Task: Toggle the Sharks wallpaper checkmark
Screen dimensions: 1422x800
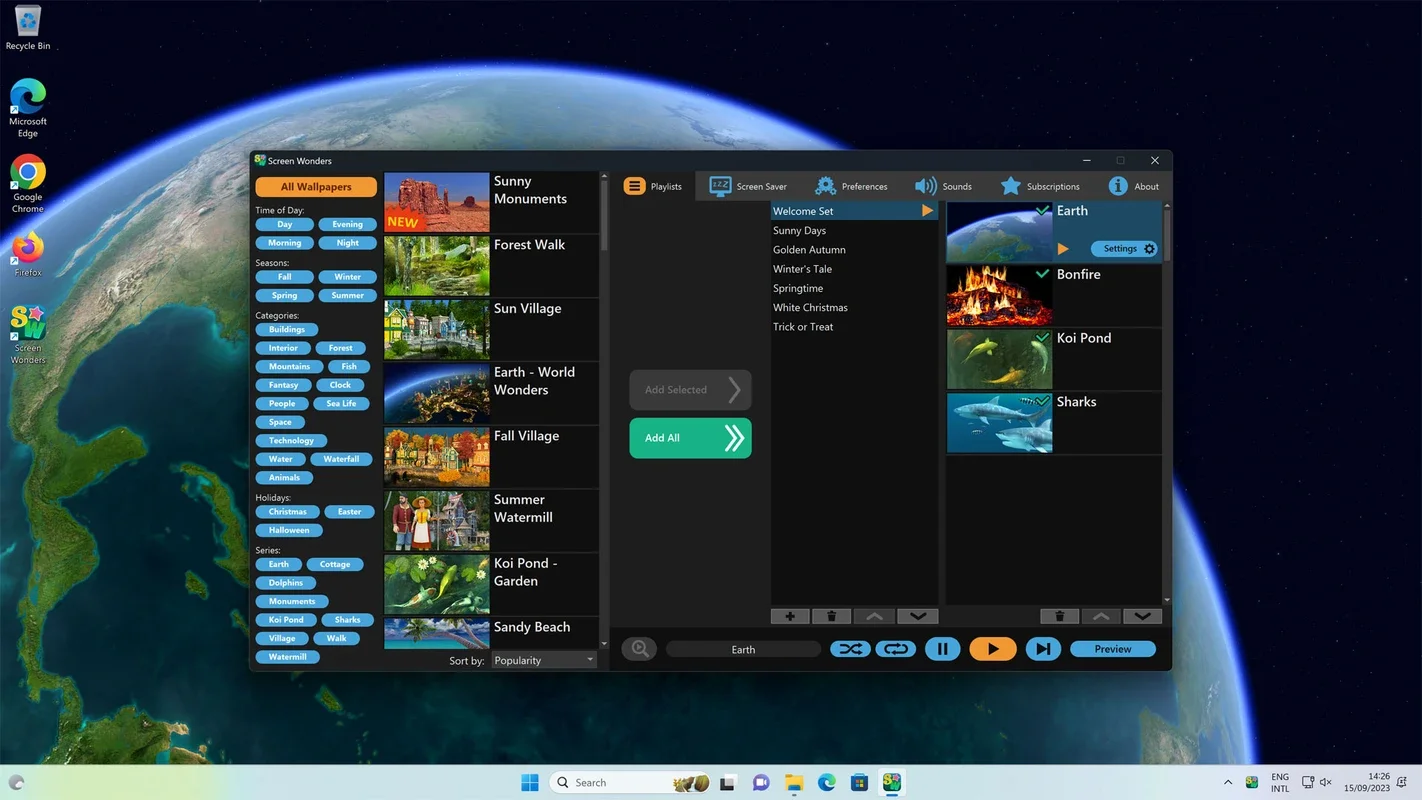Action: tap(1043, 401)
